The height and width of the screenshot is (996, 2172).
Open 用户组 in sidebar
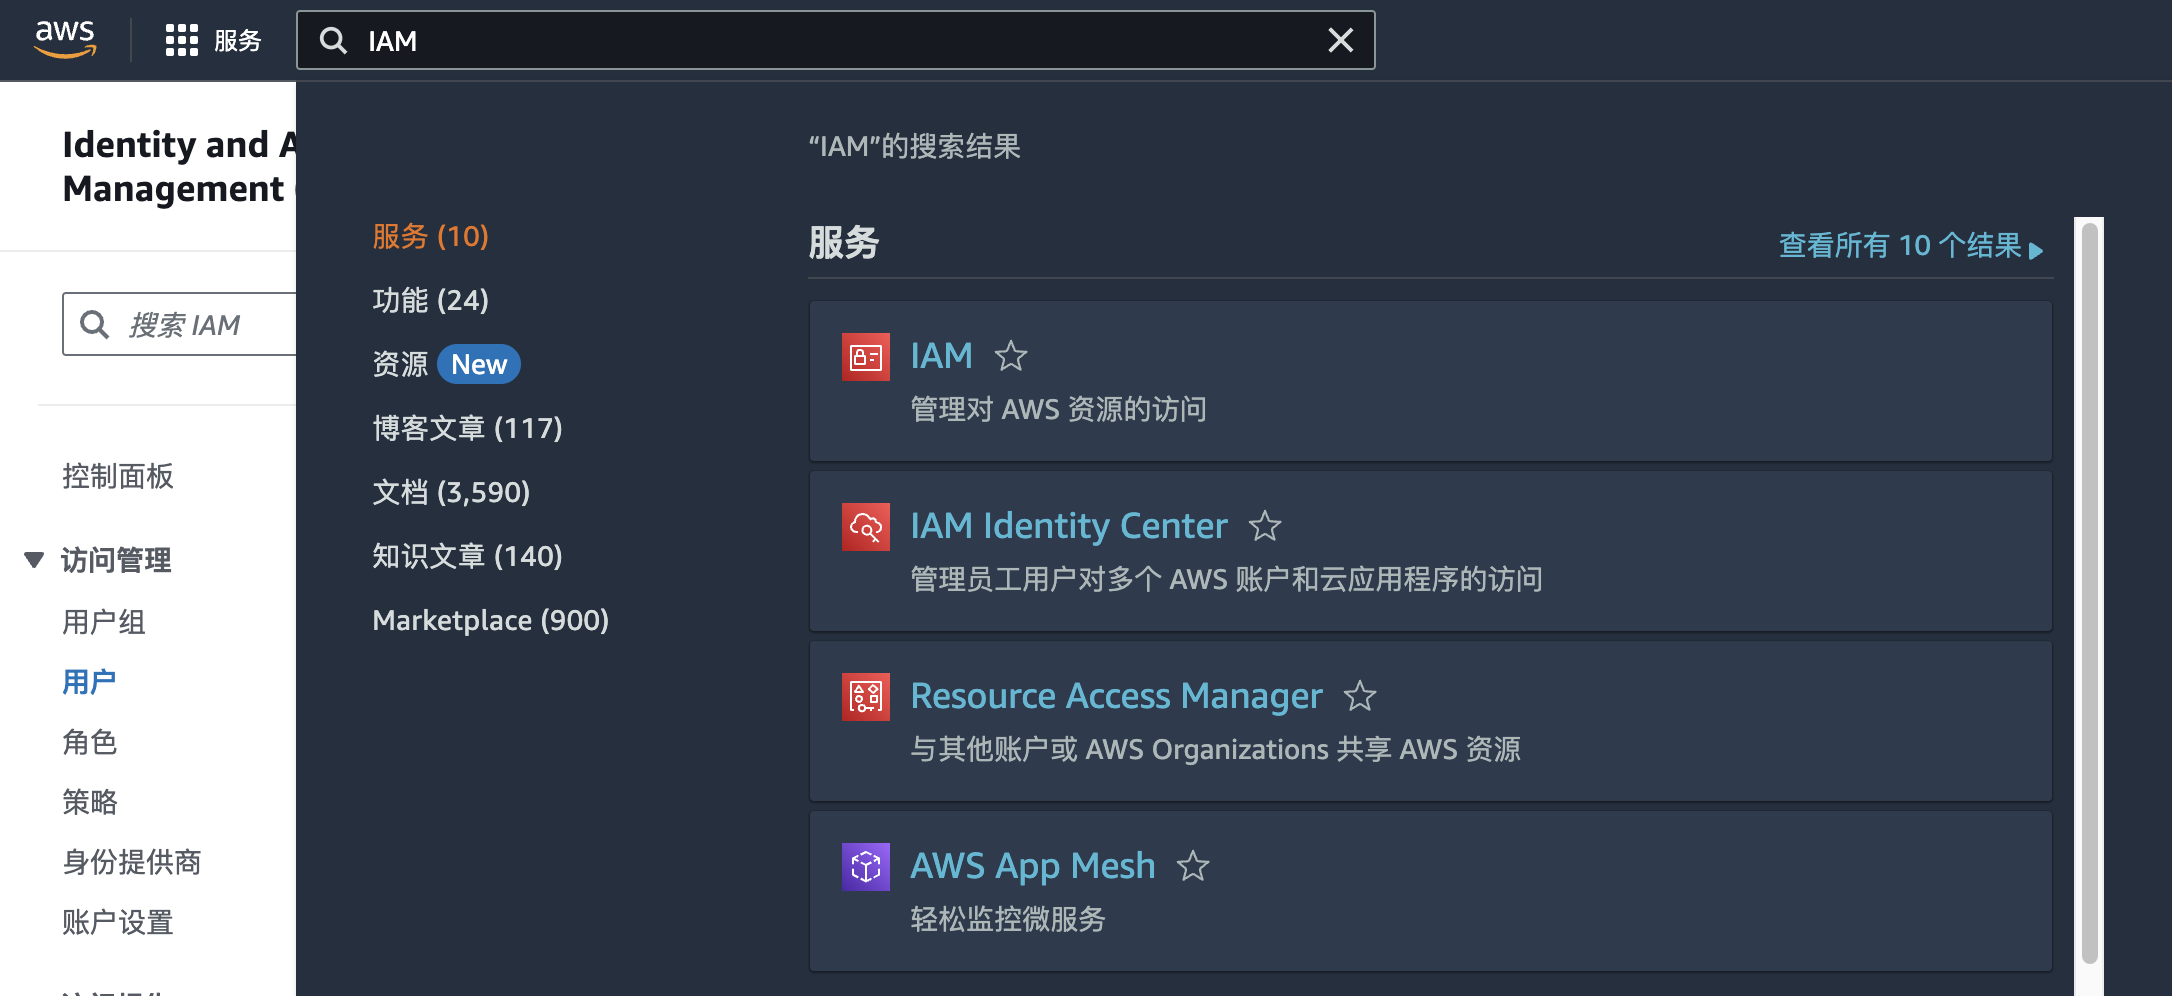tap(104, 622)
